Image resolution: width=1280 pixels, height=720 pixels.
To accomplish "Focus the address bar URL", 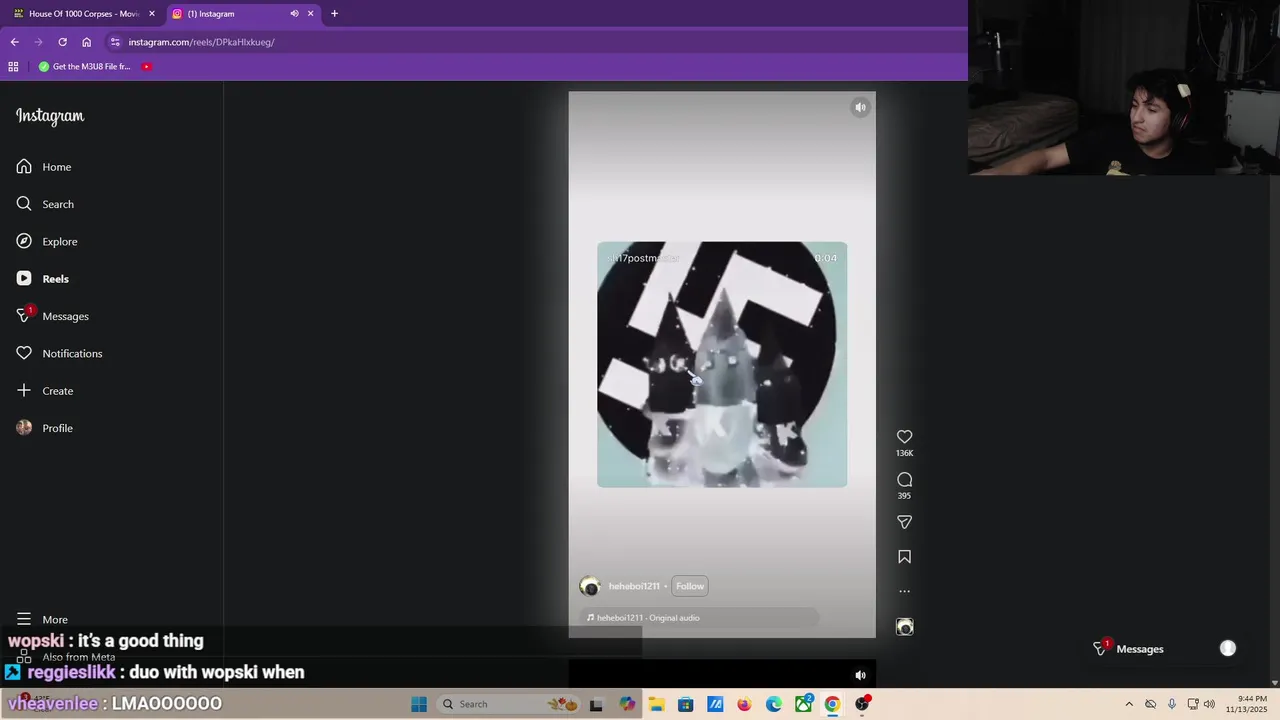I will click(201, 42).
